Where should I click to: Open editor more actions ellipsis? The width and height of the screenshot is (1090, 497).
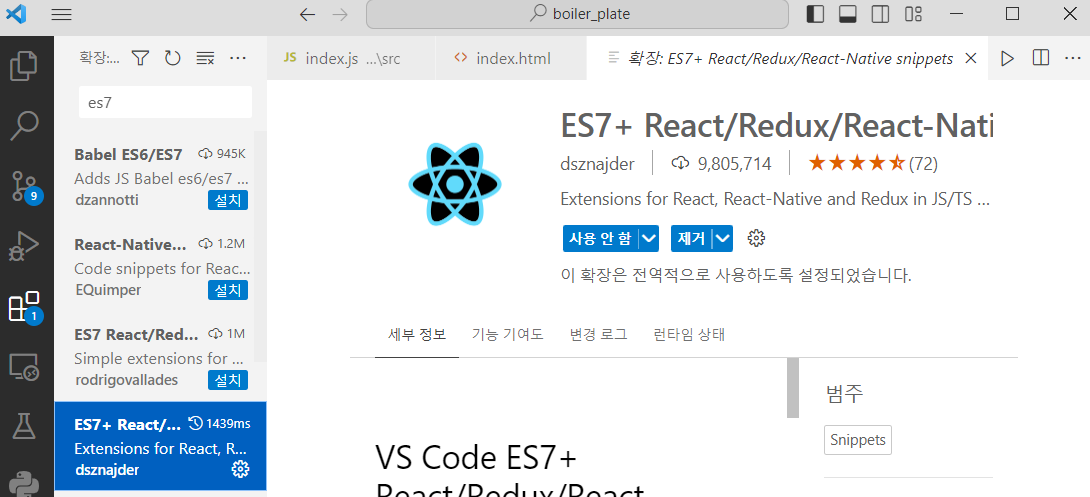pos(1073,58)
